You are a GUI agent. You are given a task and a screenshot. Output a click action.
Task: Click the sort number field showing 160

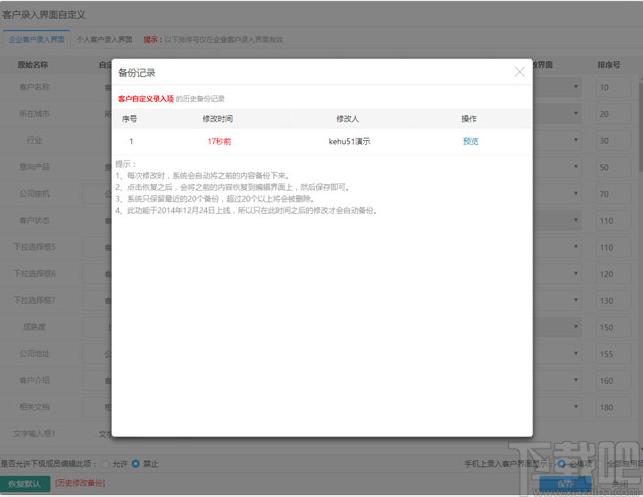[x=612, y=381]
